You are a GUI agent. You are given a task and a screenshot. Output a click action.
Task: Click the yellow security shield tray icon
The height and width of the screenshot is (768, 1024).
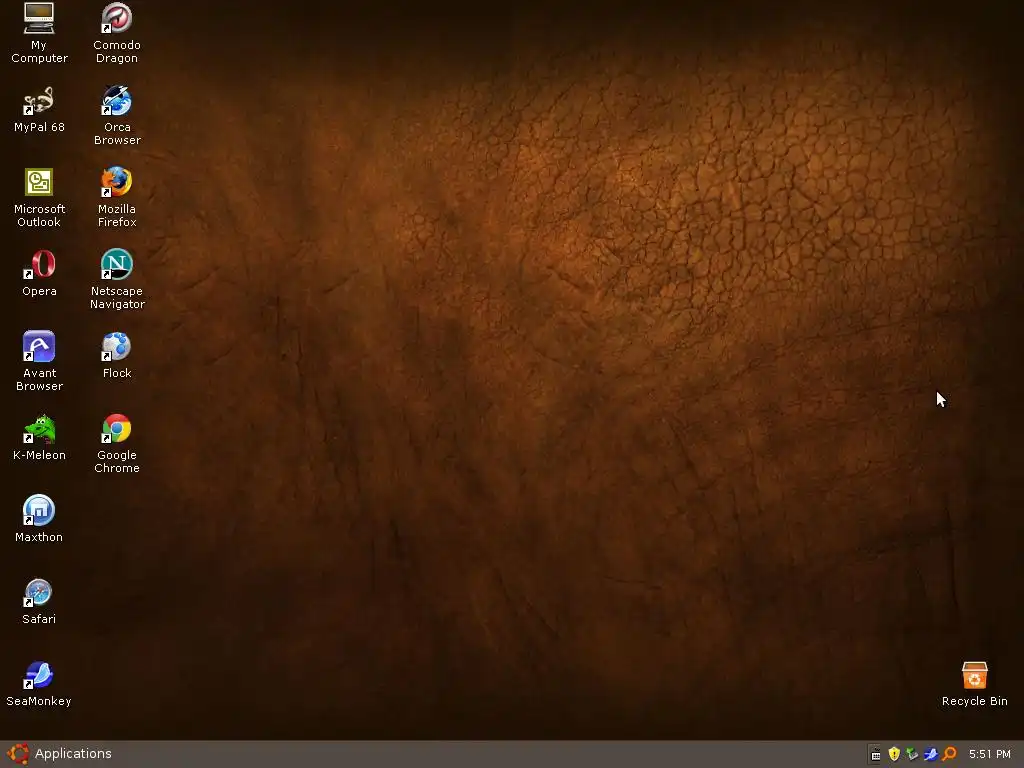coord(894,754)
